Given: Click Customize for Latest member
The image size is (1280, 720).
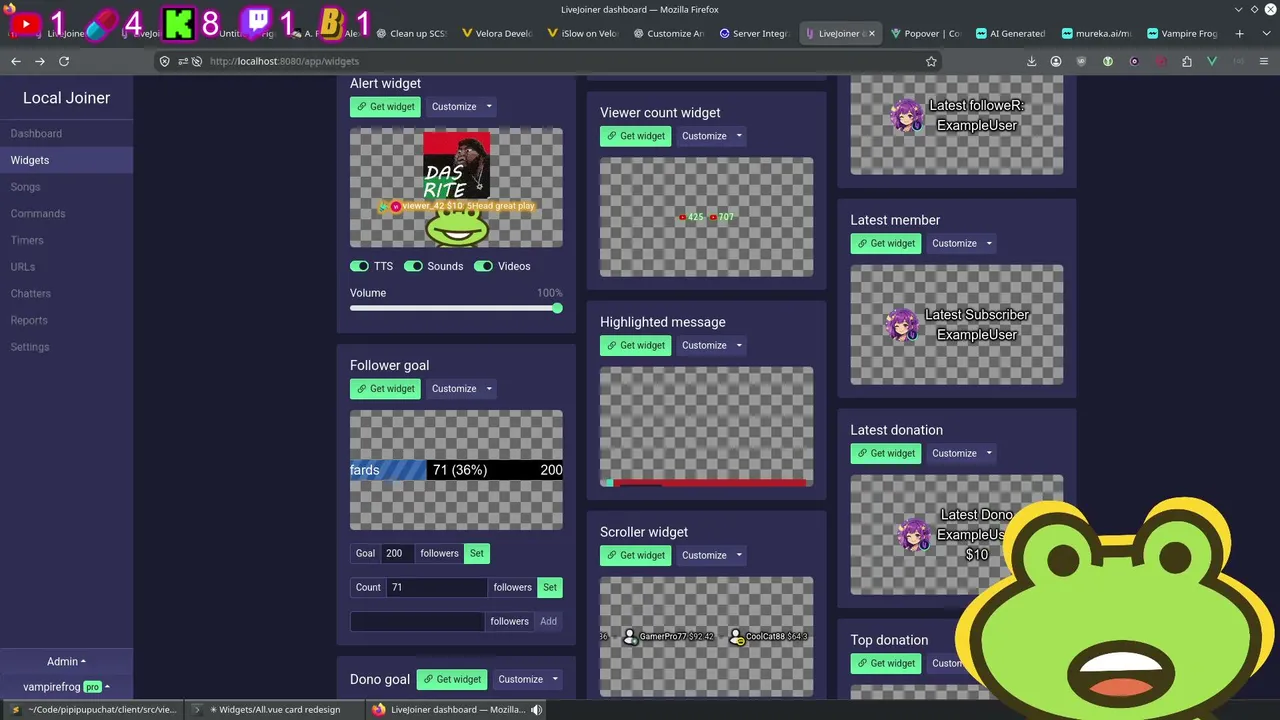Looking at the screenshot, I should click(954, 243).
